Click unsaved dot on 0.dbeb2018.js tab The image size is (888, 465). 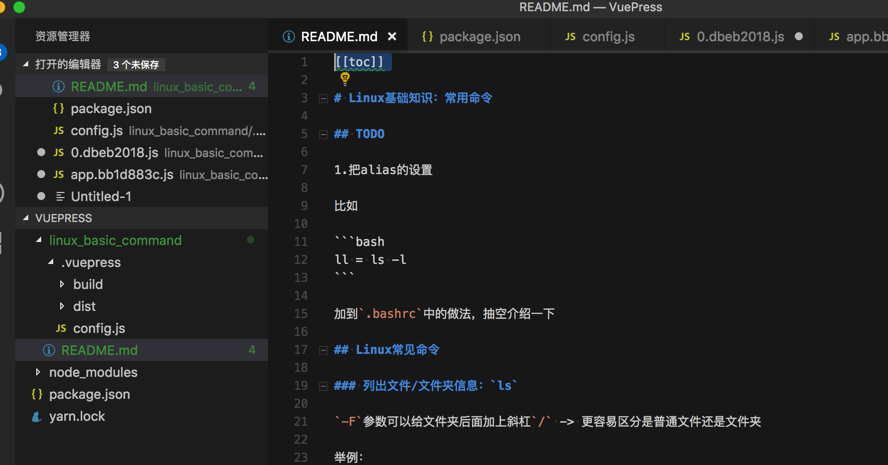point(799,36)
